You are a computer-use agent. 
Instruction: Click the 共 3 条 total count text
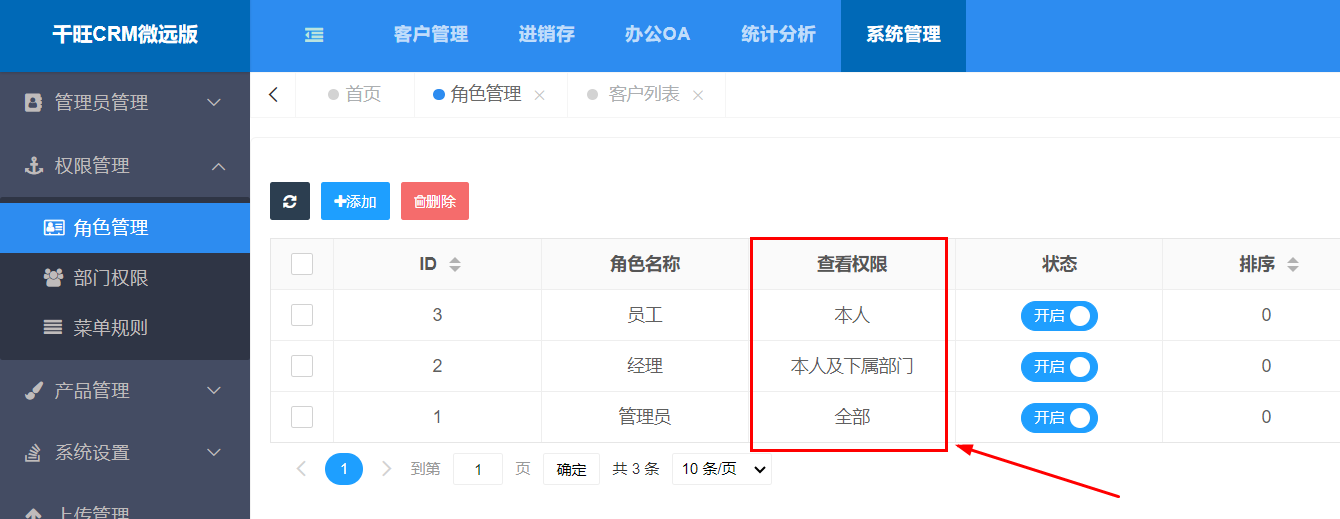pos(636,469)
